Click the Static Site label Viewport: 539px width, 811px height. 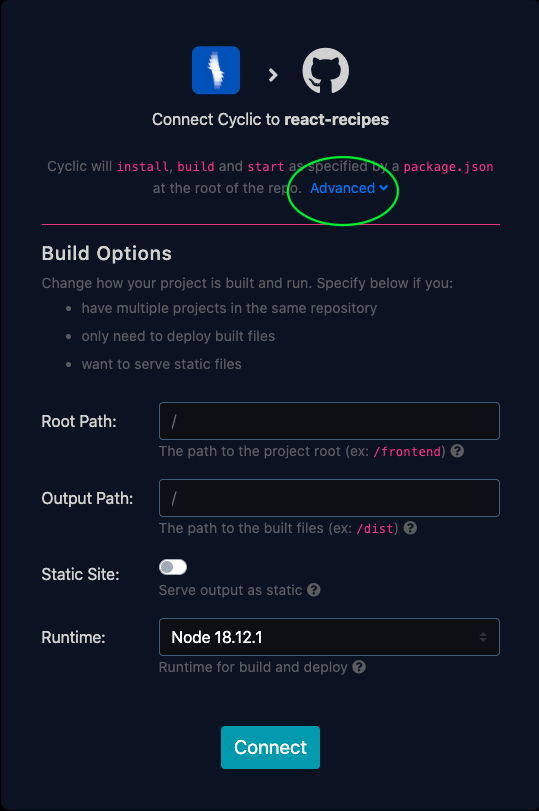click(80, 575)
